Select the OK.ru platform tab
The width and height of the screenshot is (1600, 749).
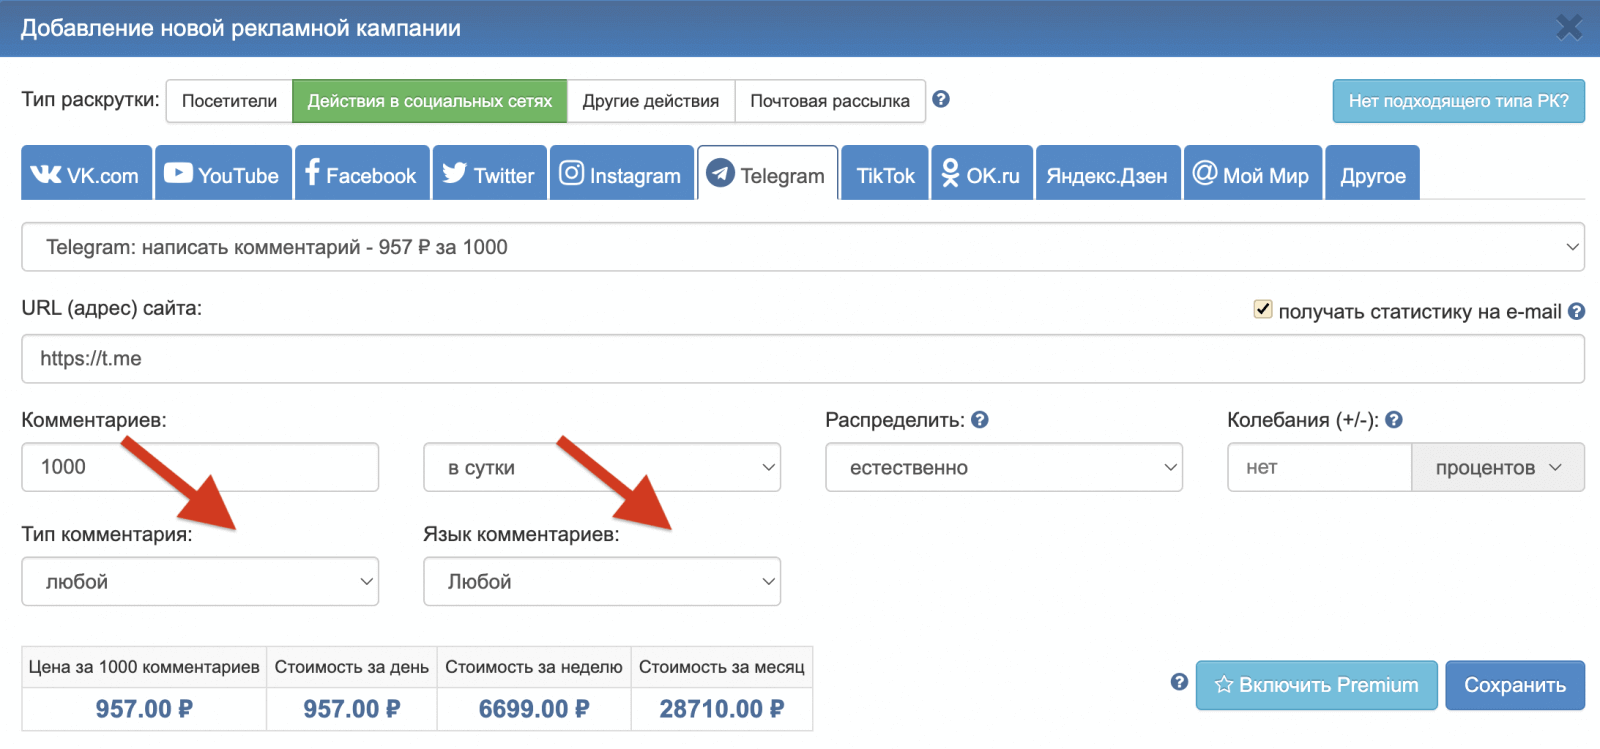pyautogui.click(x=981, y=174)
